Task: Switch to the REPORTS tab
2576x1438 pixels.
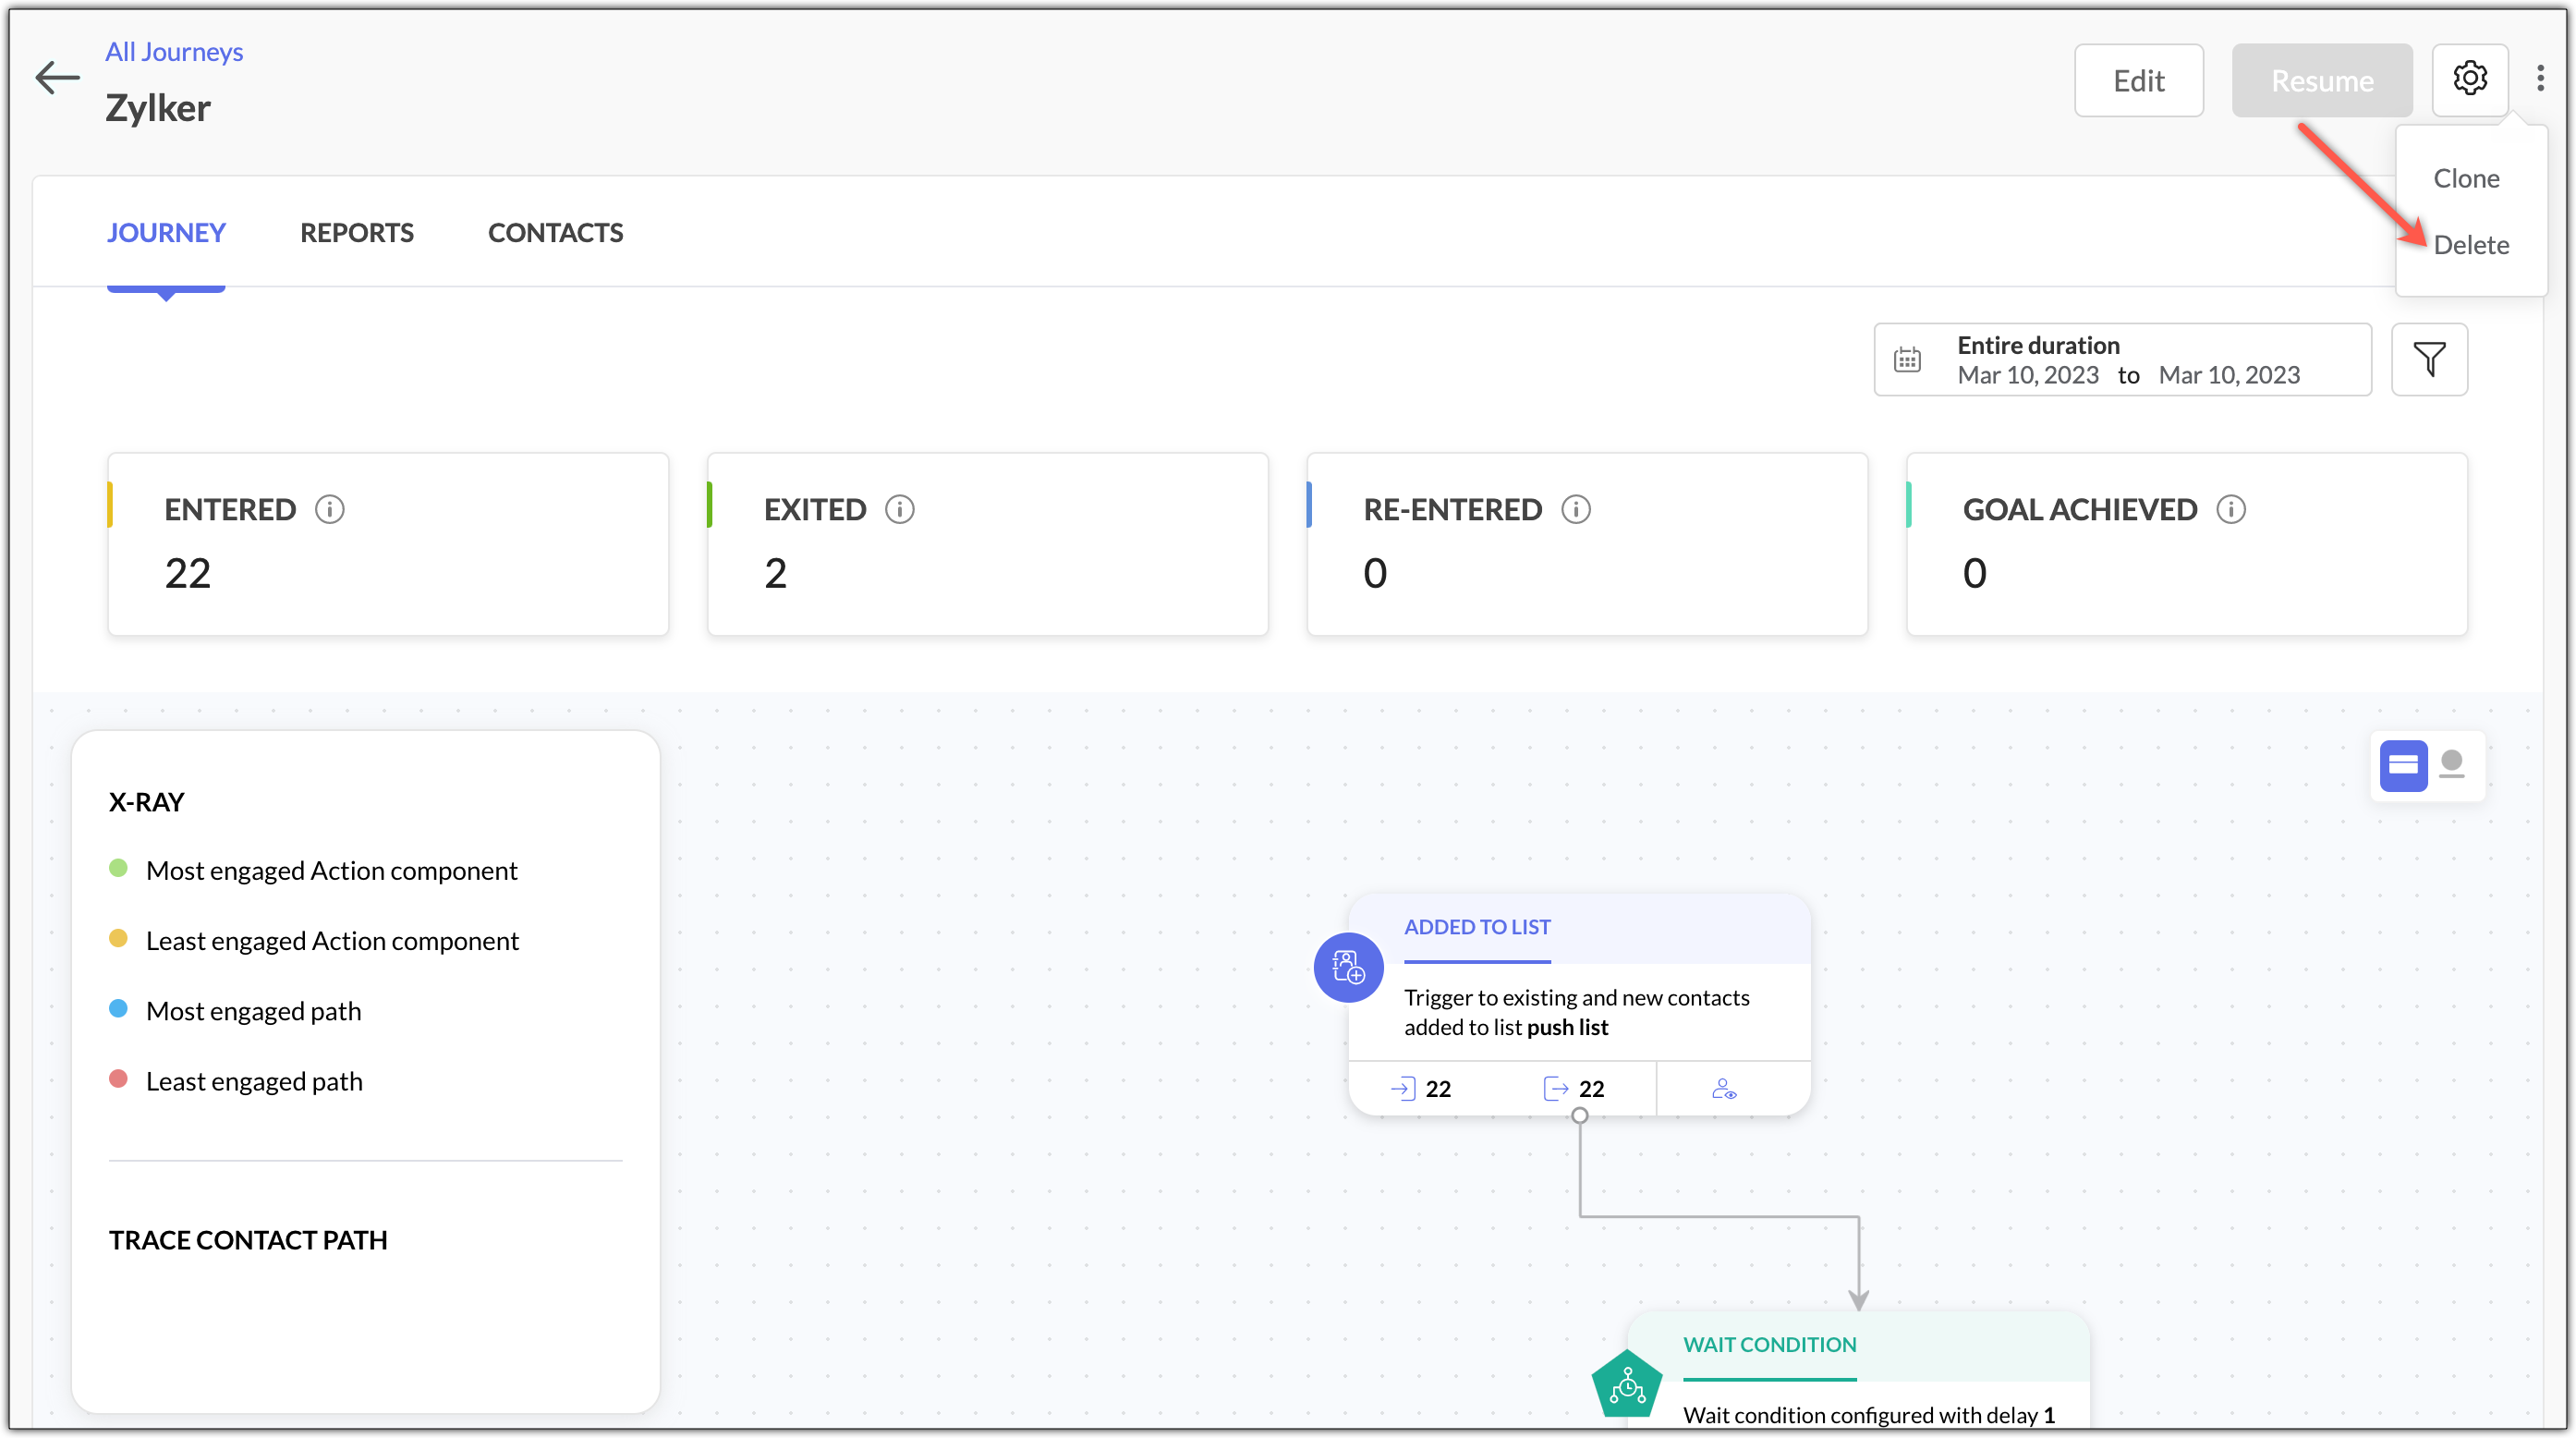Action: [x=357, y=233]
